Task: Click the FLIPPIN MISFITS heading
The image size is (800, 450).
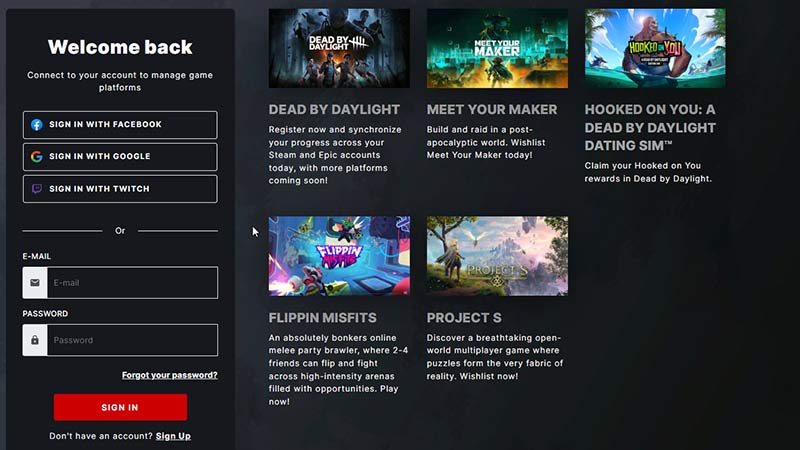Action: (322, 318)
